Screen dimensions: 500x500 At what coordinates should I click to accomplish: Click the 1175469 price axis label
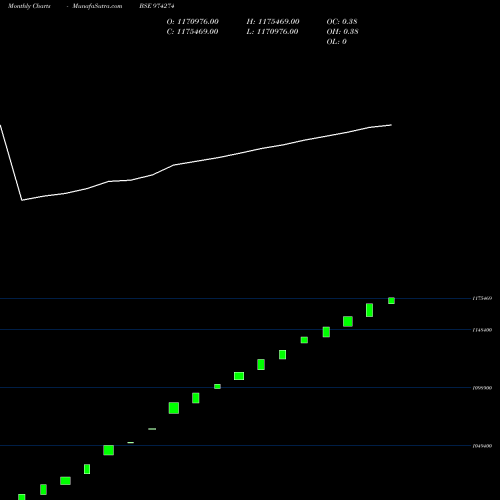coord(482,298)
